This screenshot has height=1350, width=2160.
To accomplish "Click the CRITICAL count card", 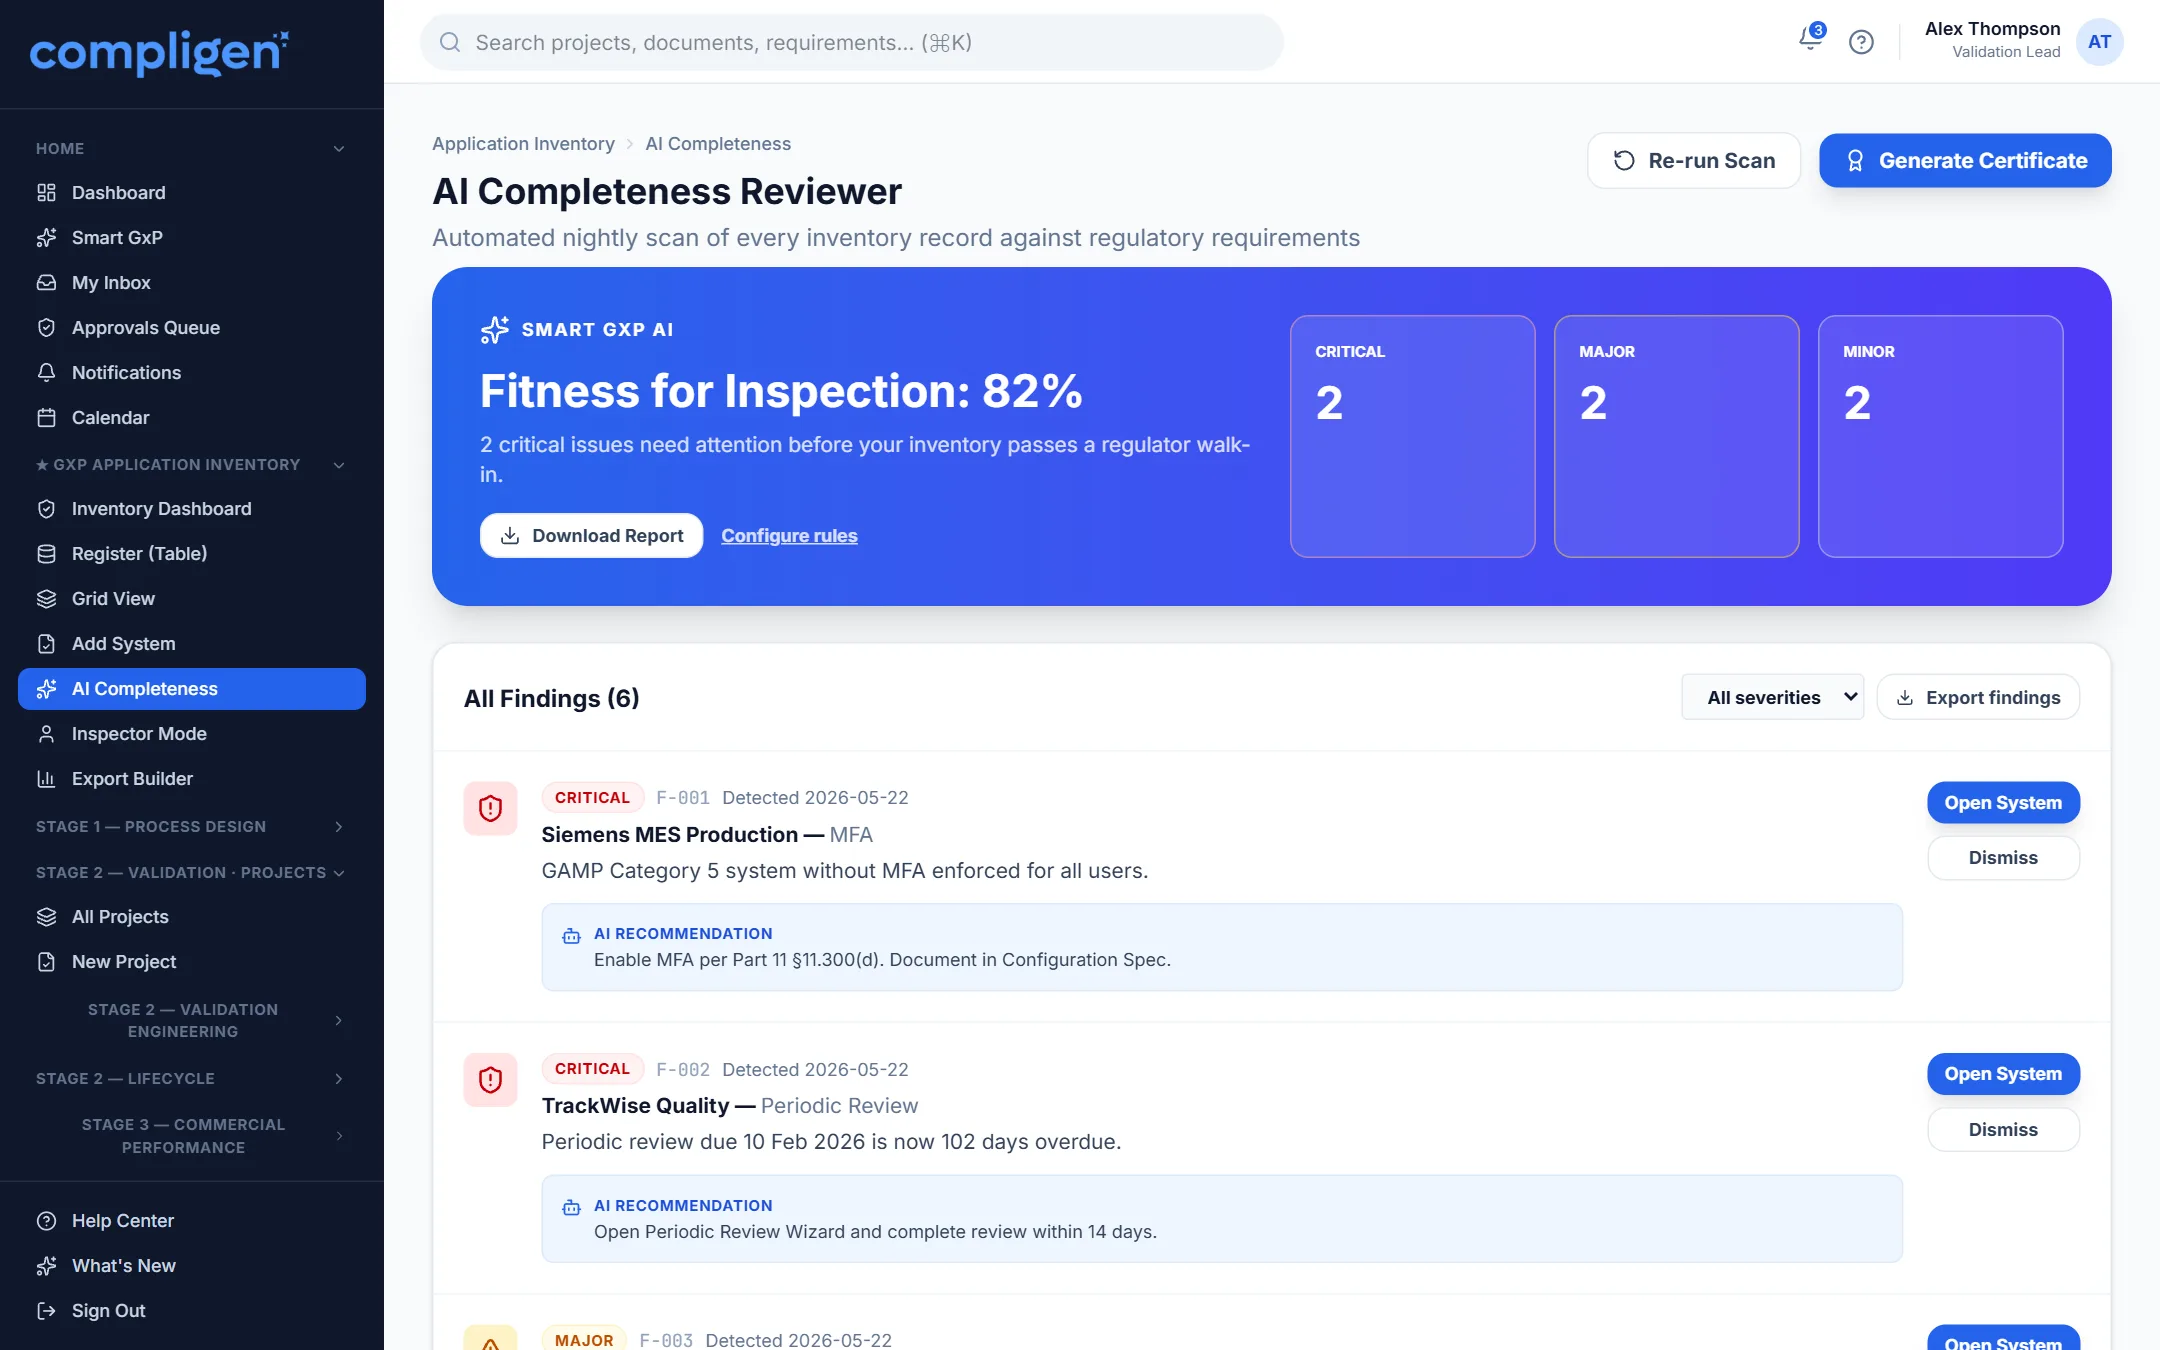I will [x=1412, y=436].
